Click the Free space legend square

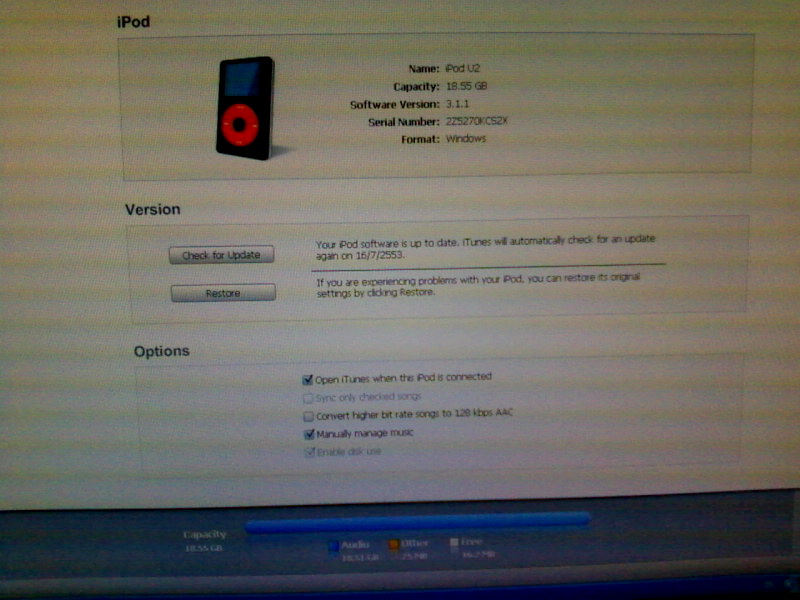tap(454, 544)
